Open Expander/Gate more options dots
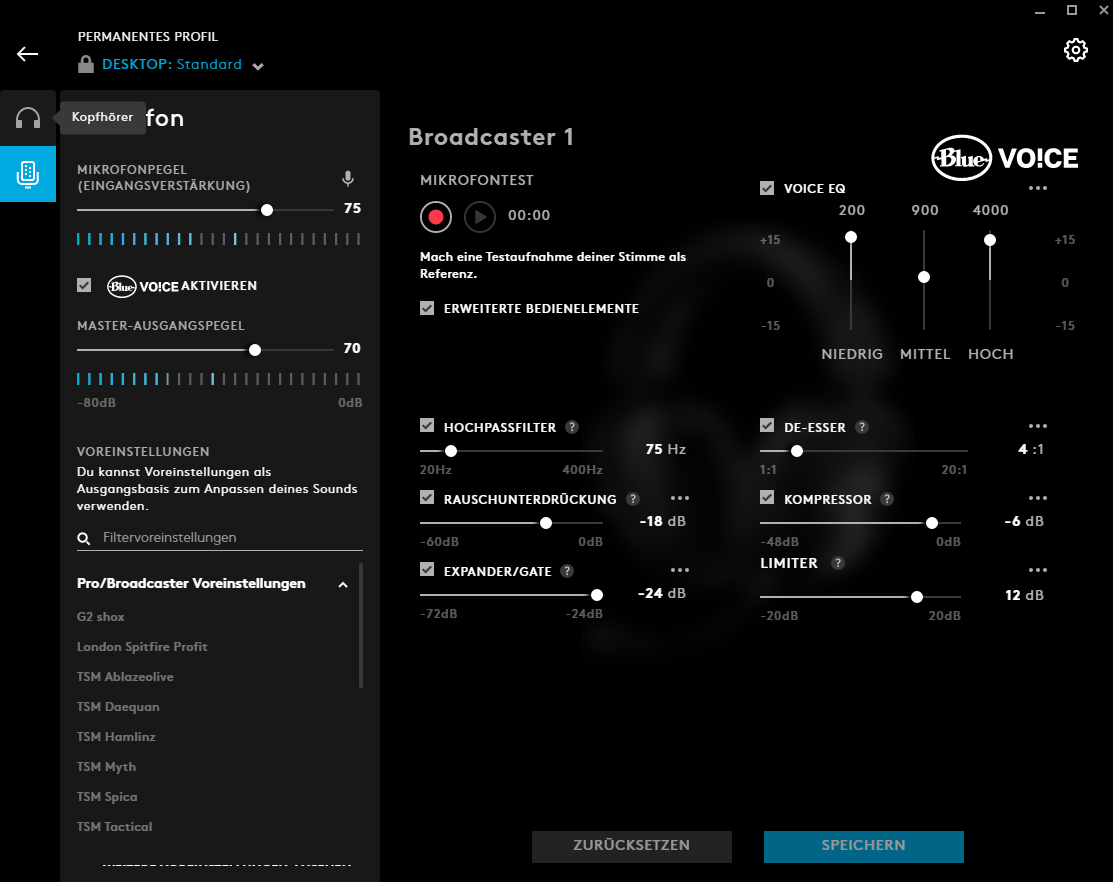Screen dimensions: 1113x882 [x=680, y=570]
